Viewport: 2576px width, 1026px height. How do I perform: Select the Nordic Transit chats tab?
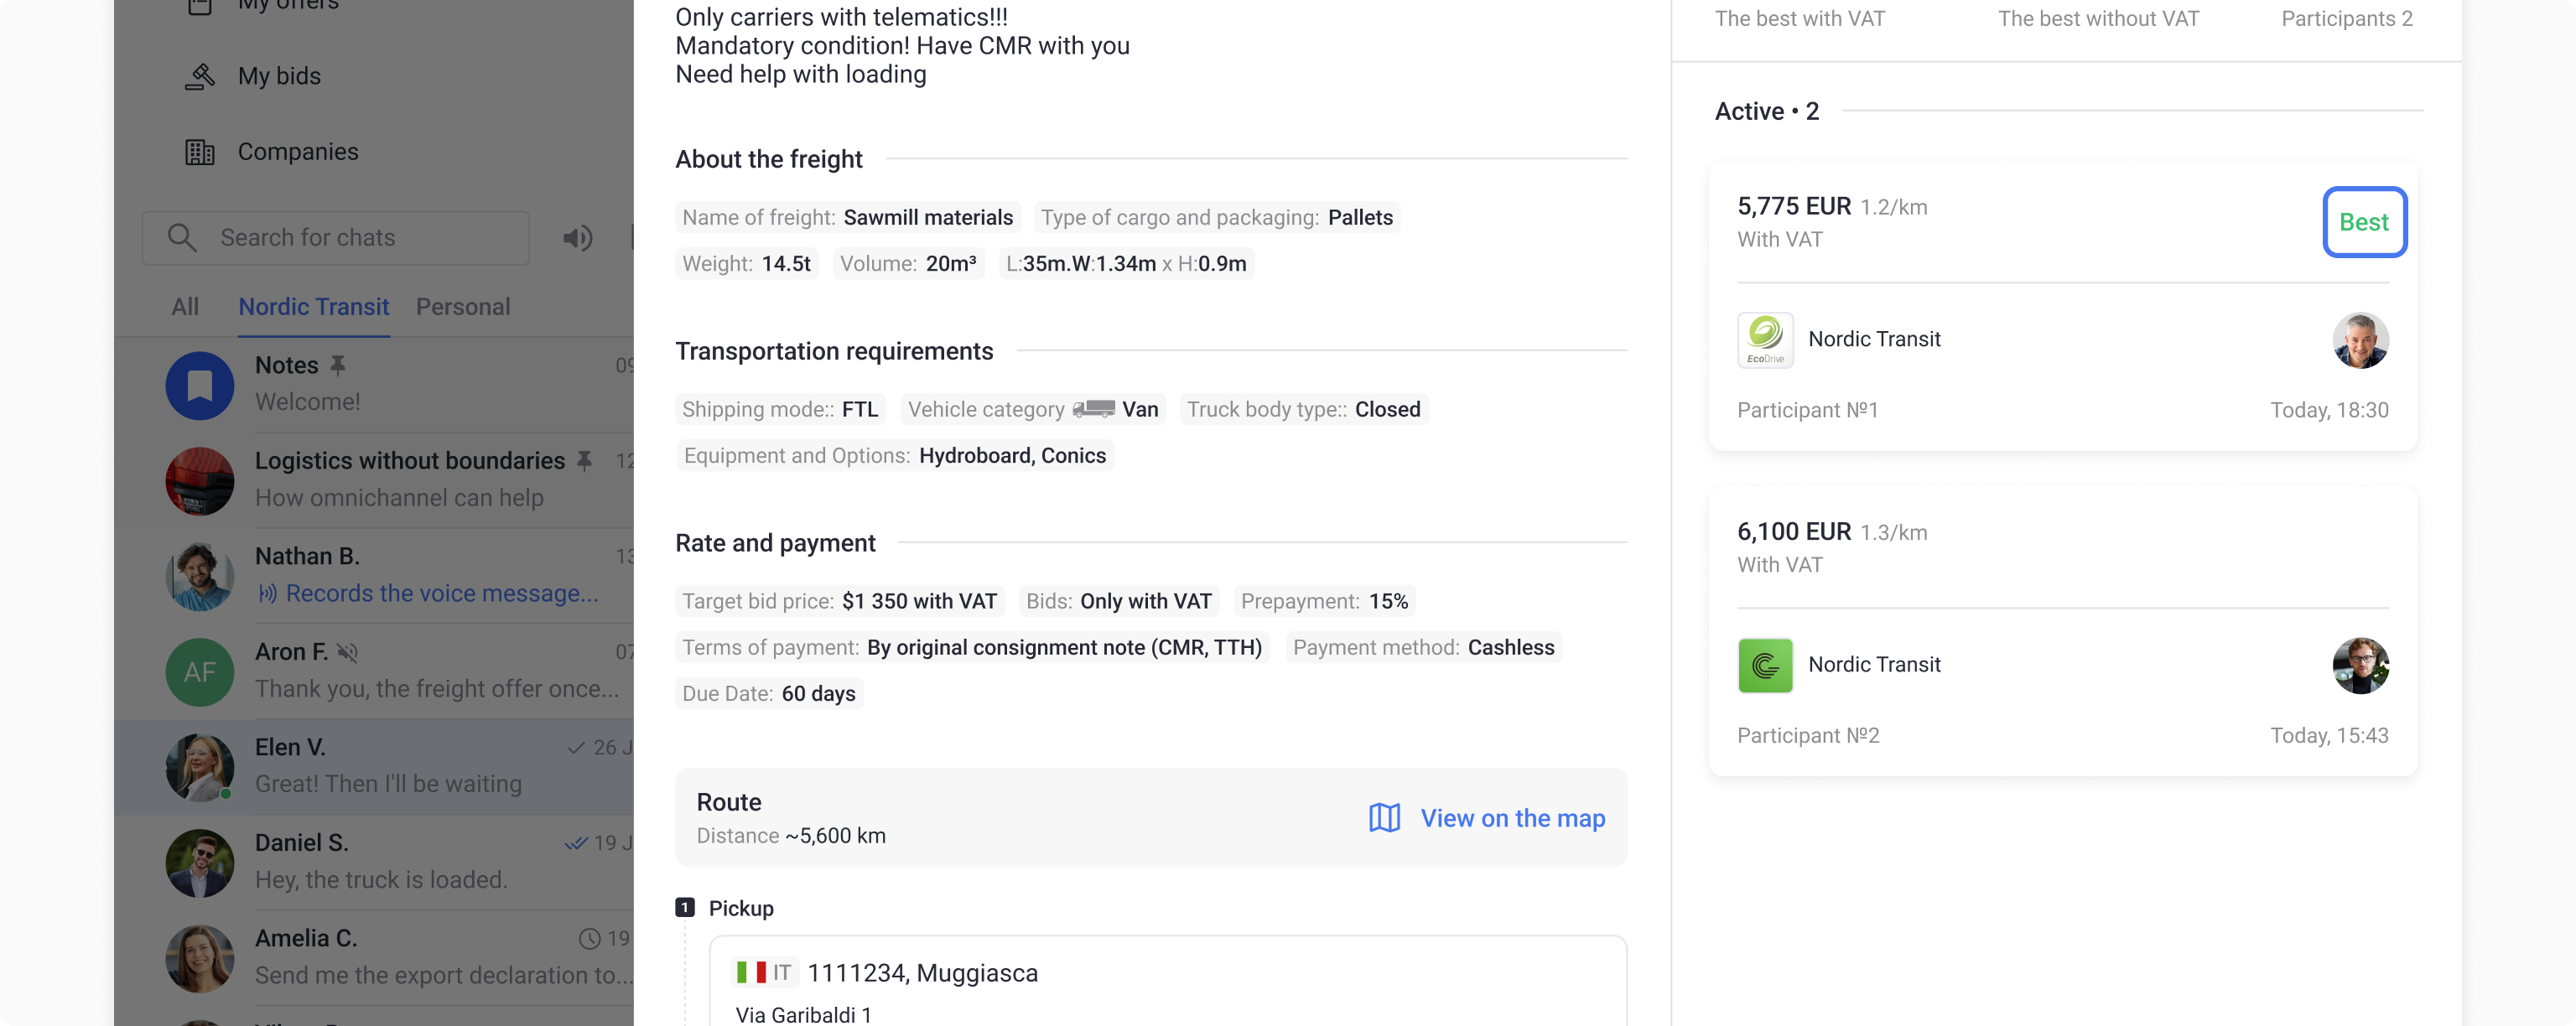(x=314, y=307)
